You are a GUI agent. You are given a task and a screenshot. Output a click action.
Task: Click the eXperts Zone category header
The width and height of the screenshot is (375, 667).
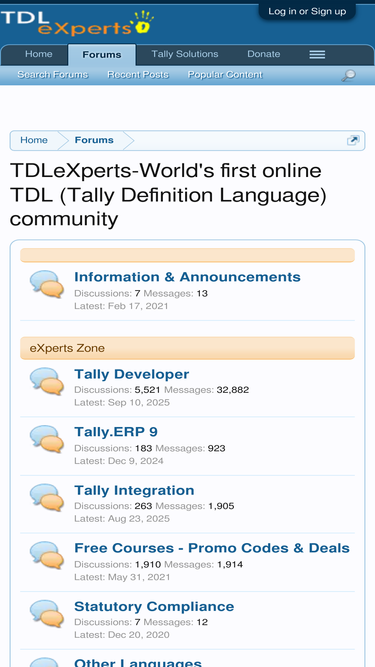coord(188,348)
